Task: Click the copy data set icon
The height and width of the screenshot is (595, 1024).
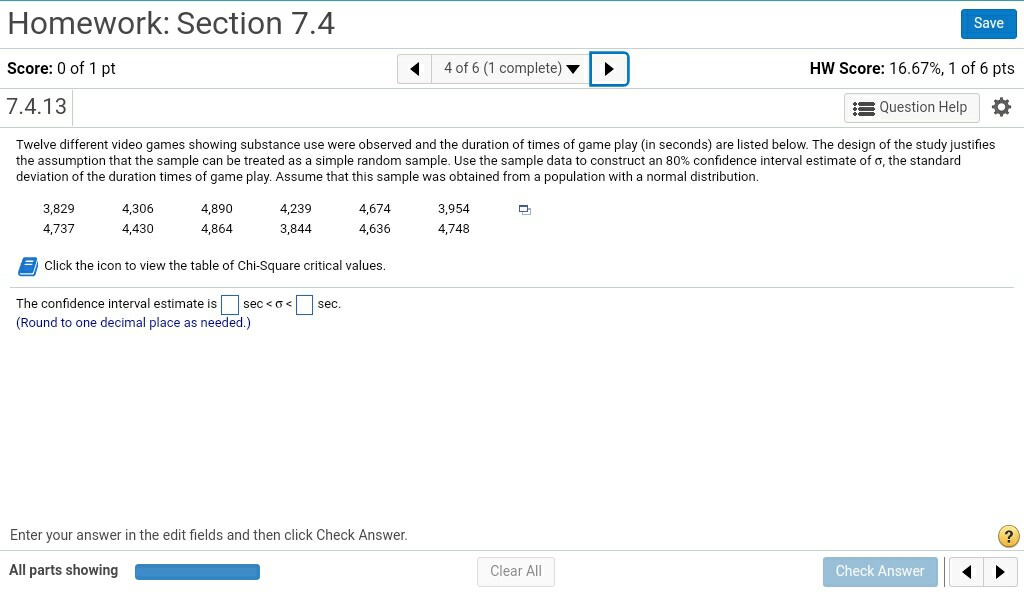Action: point(525,210)
